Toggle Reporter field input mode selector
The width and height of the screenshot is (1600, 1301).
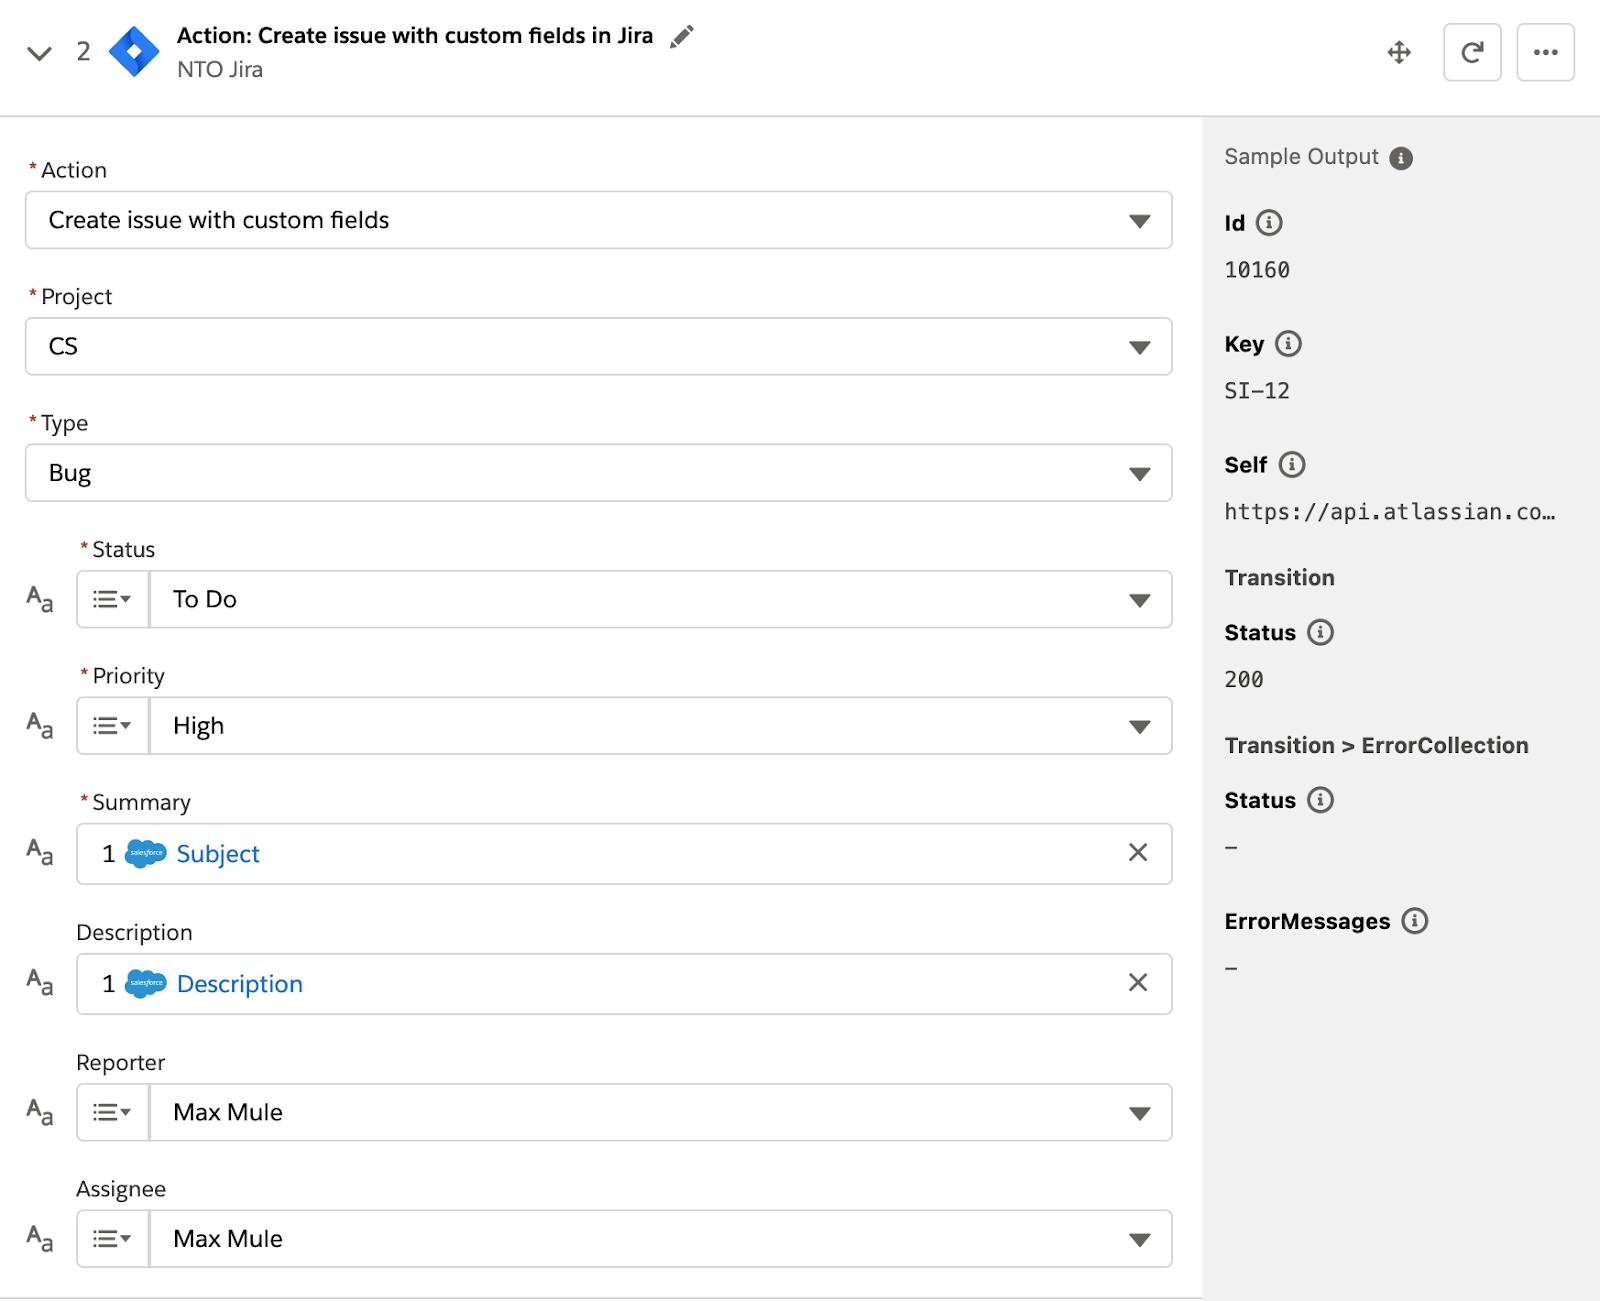tap(112, 1112)
